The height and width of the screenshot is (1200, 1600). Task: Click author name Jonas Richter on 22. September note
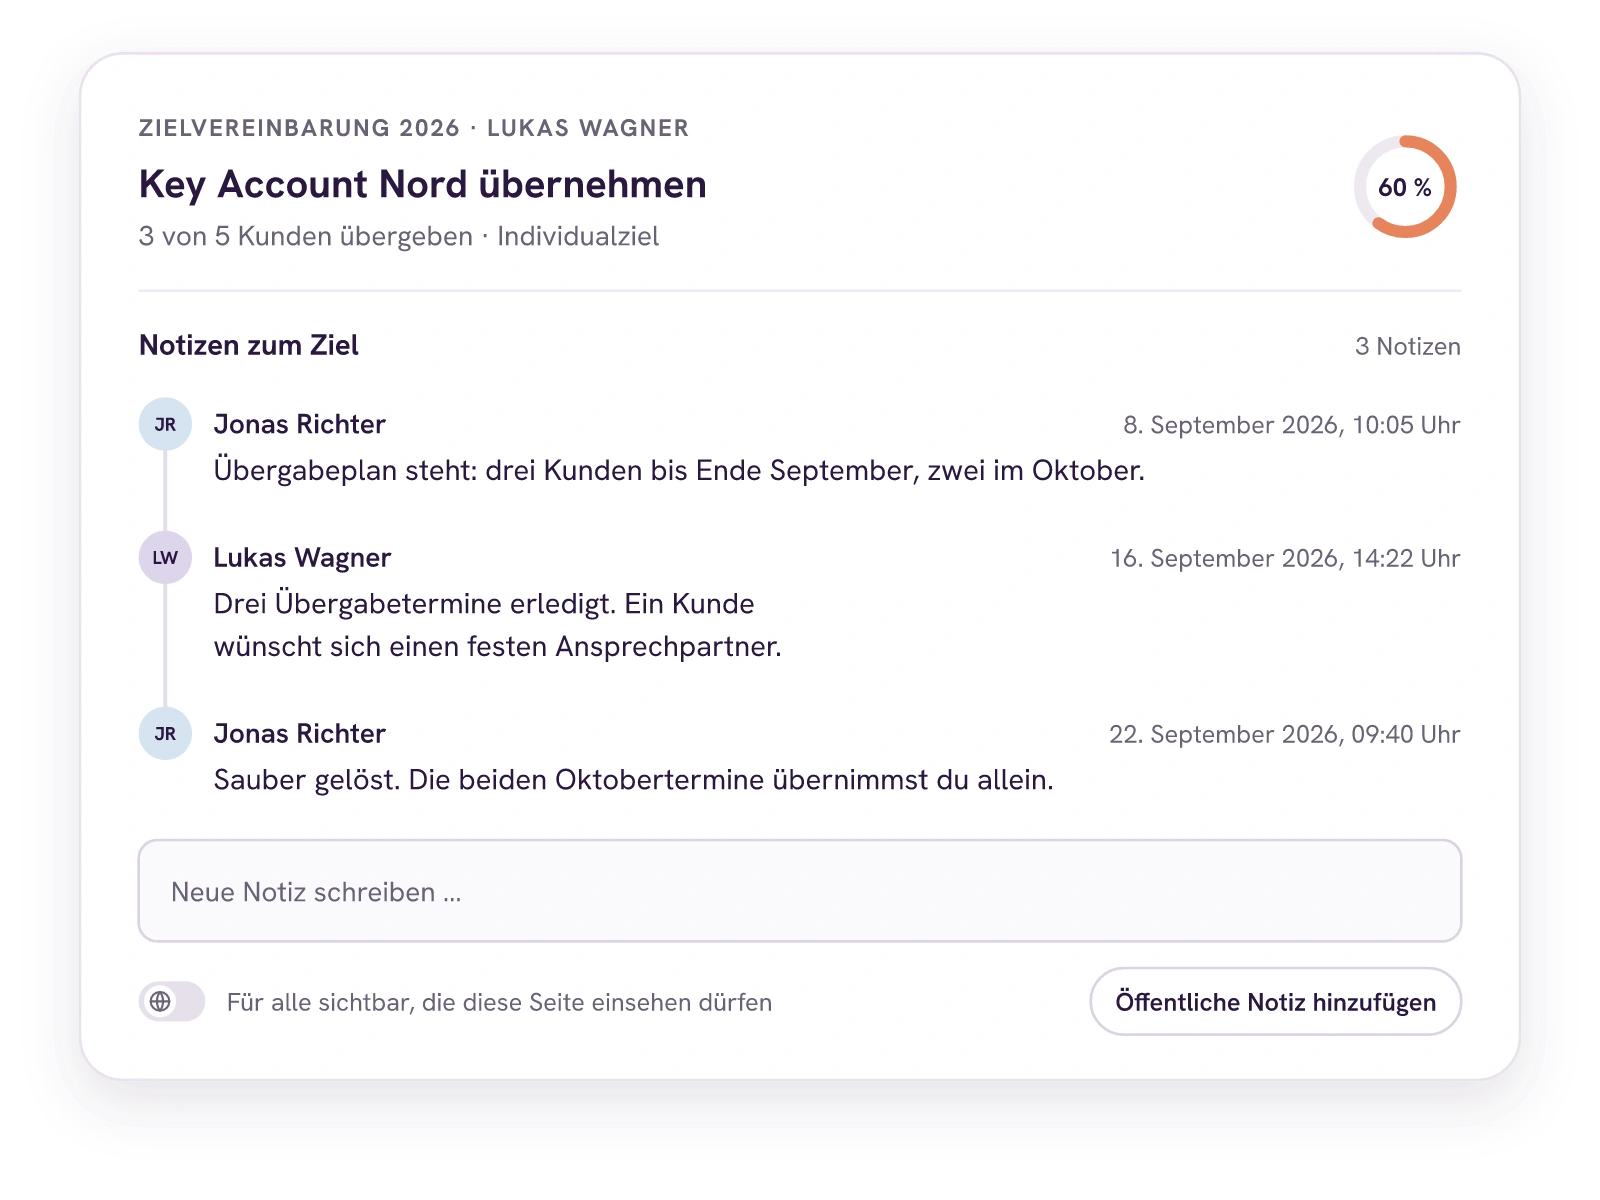coord(300,733)
